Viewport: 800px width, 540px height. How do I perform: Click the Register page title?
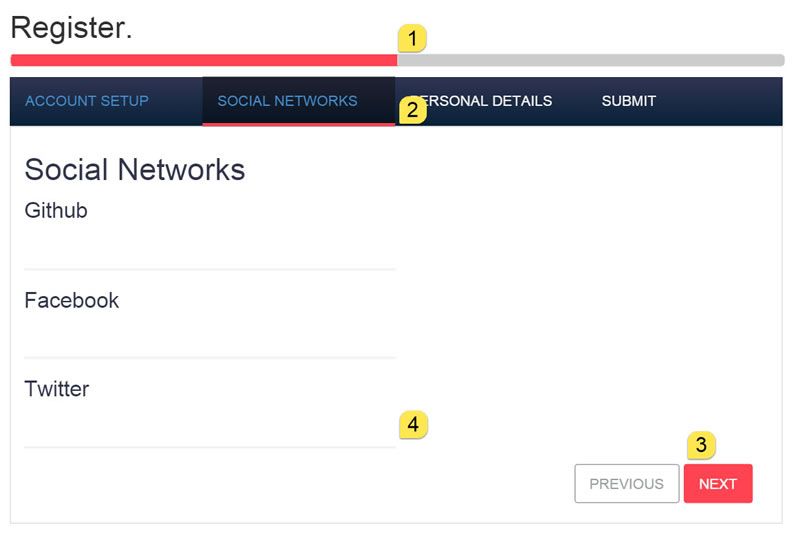[x=71, y=28]
